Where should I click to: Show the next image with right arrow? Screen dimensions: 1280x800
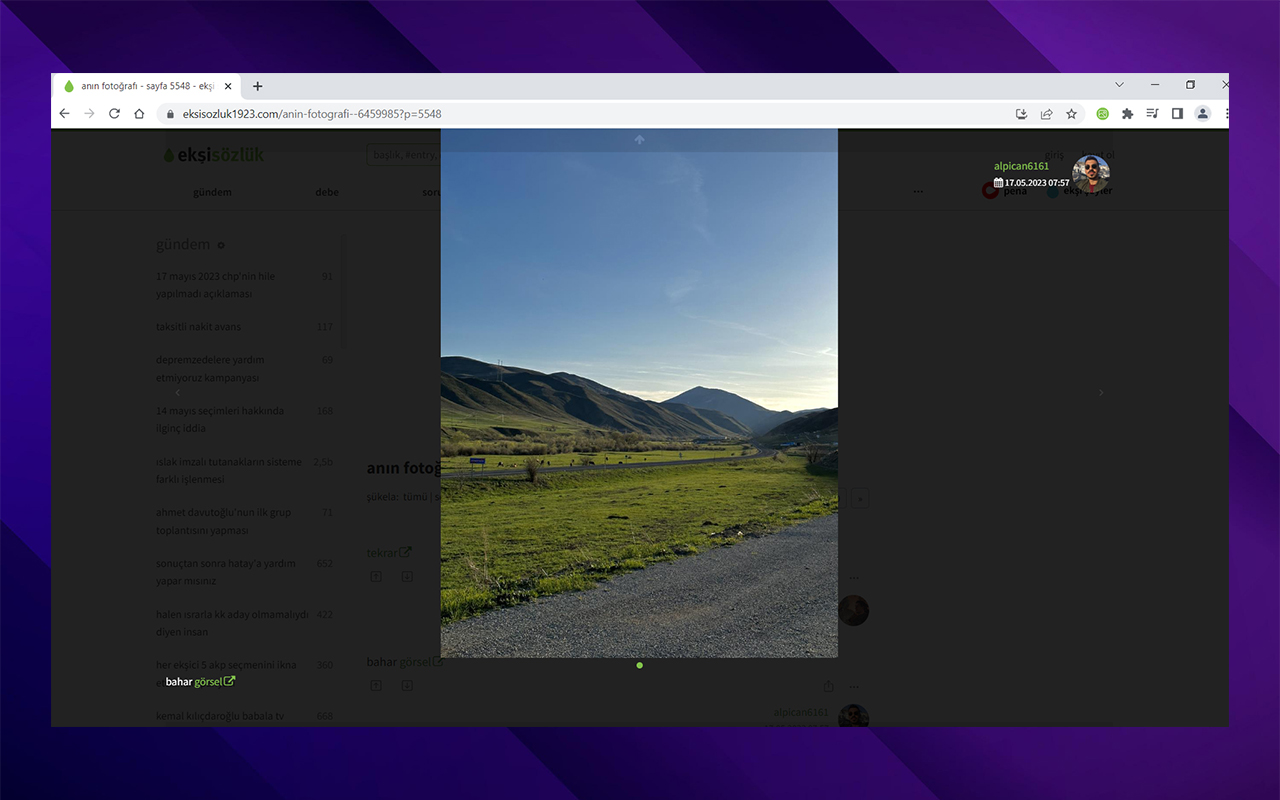(x=1101, y=393)
